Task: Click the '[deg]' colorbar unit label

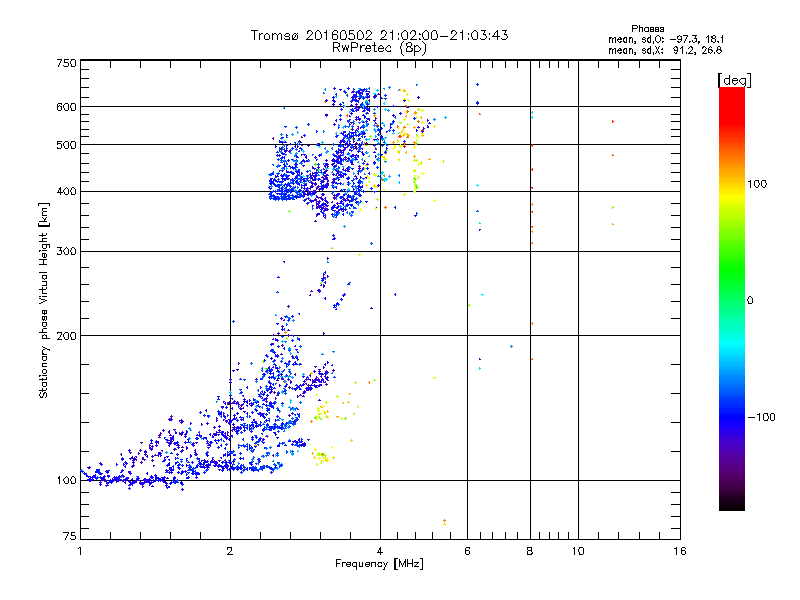Action: click(734, 80)
